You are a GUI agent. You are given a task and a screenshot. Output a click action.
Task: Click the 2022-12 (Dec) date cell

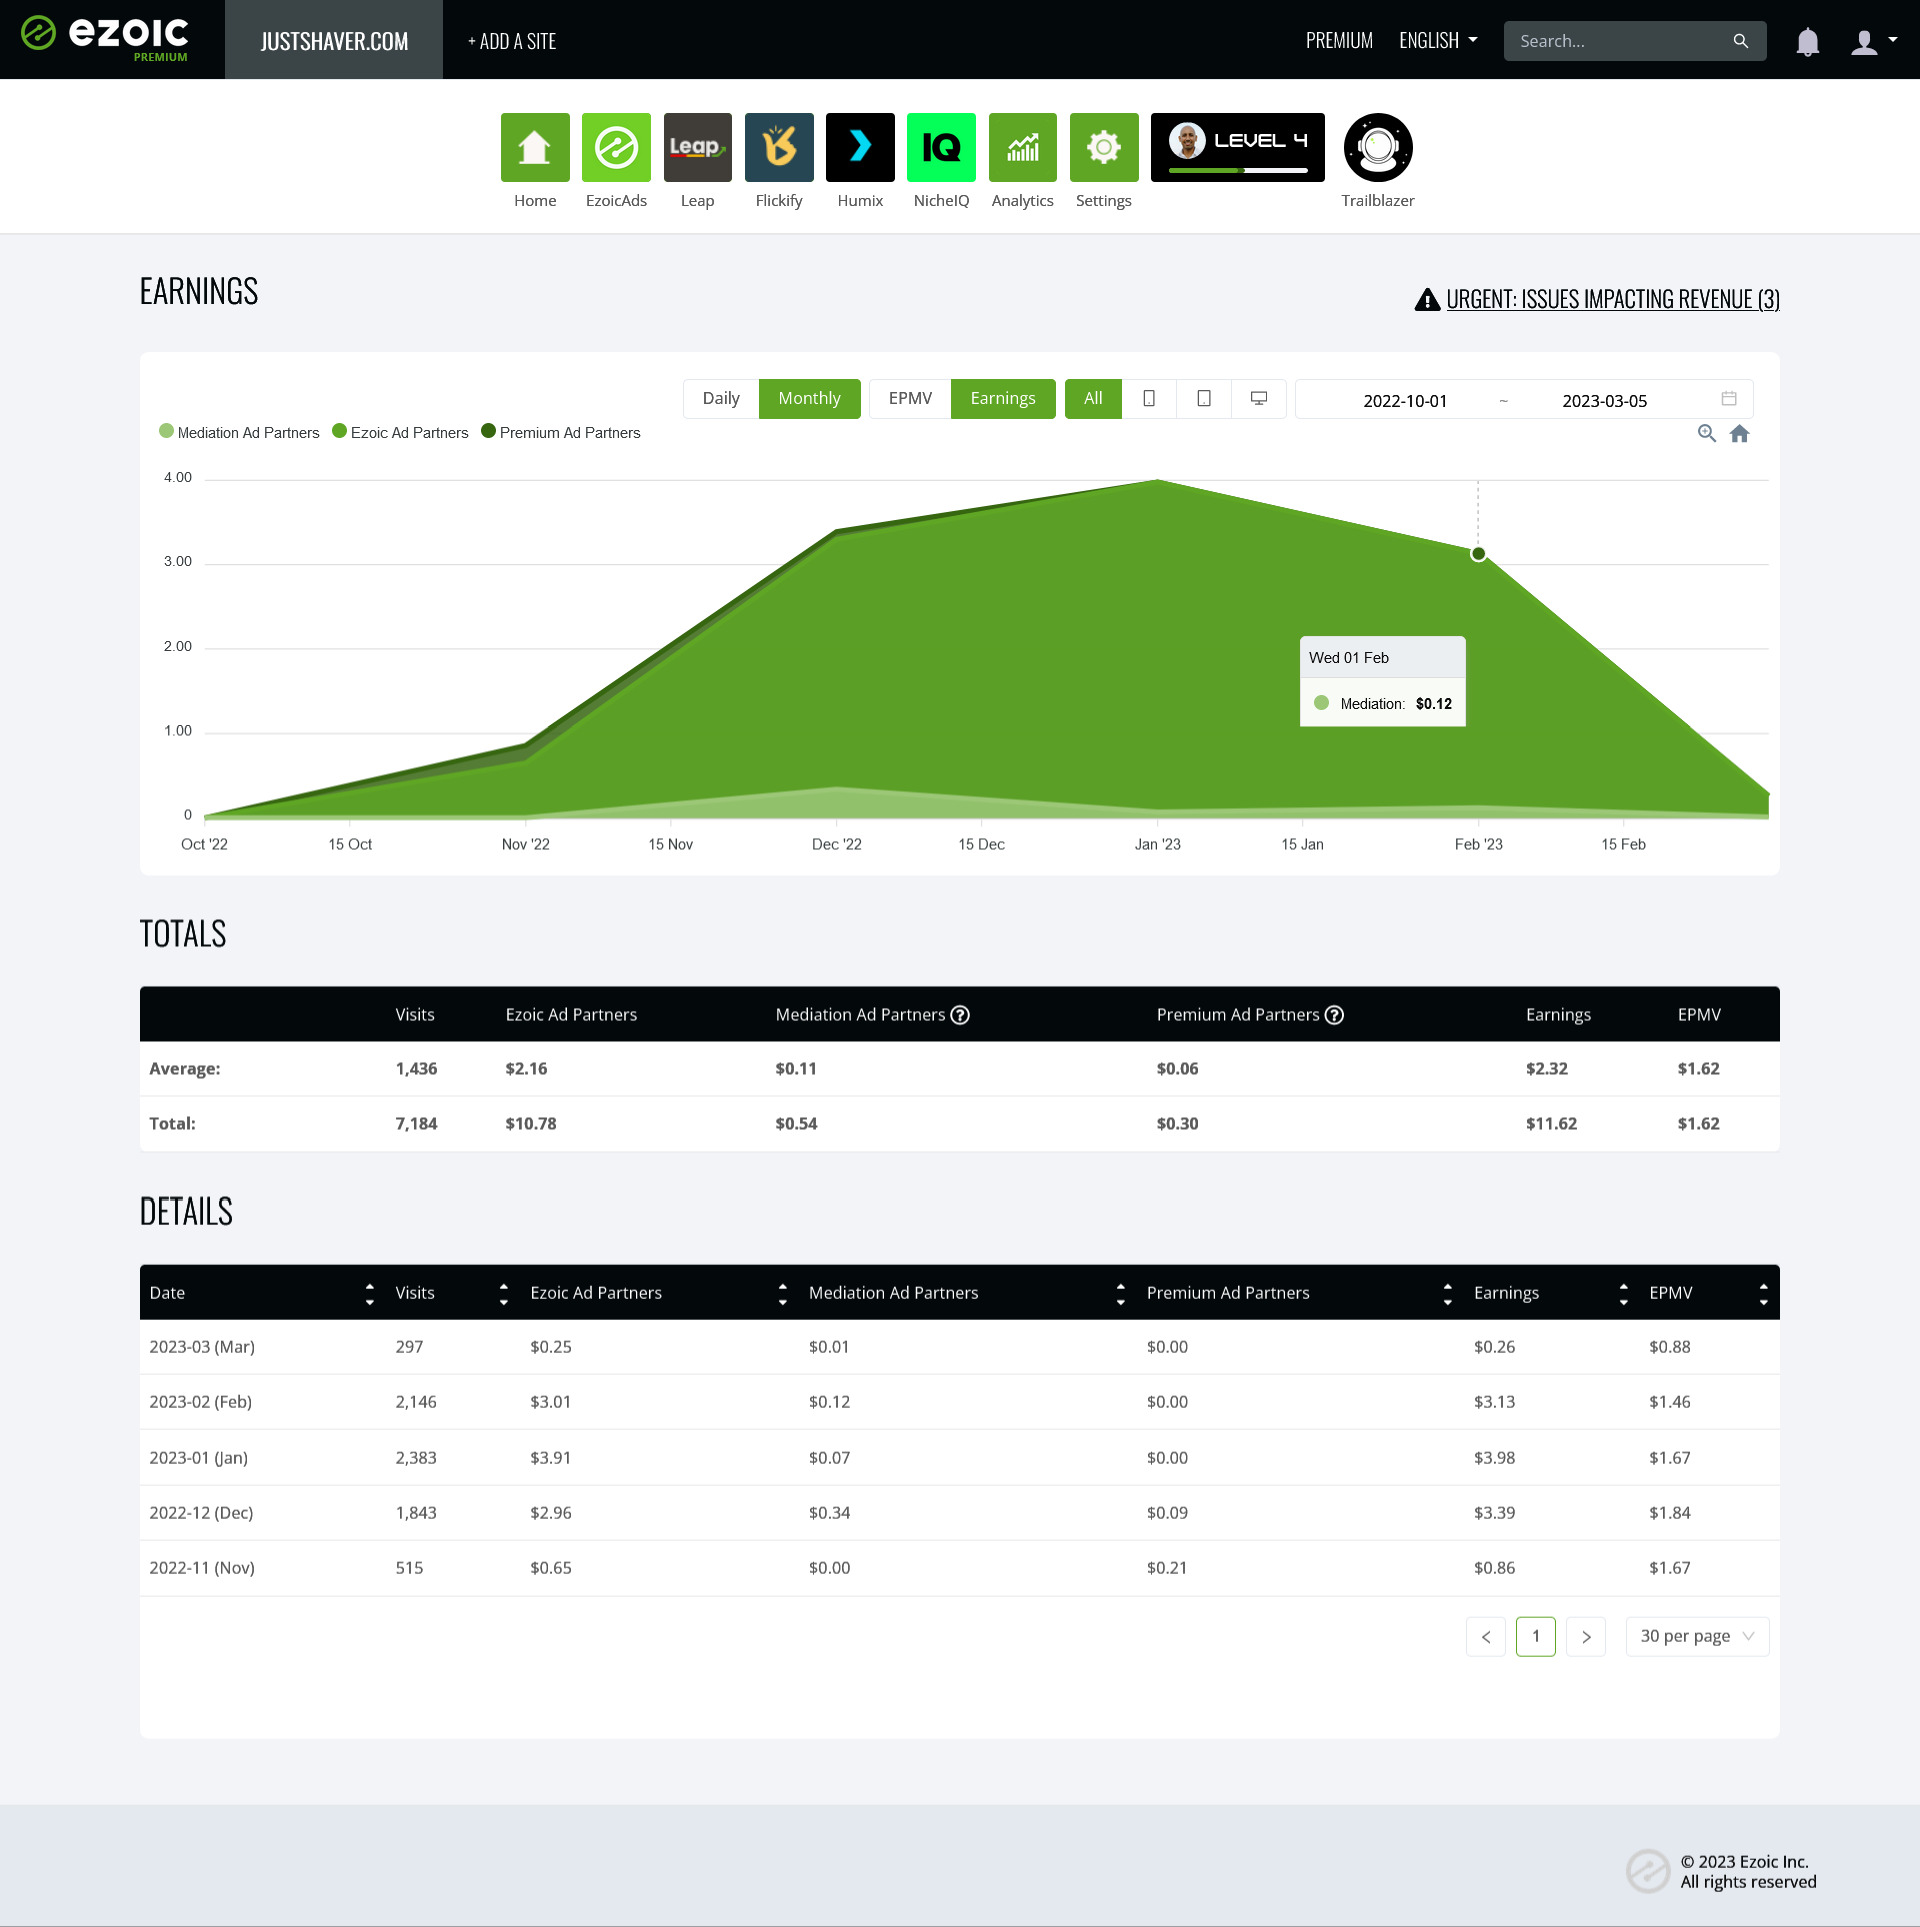201,1513
